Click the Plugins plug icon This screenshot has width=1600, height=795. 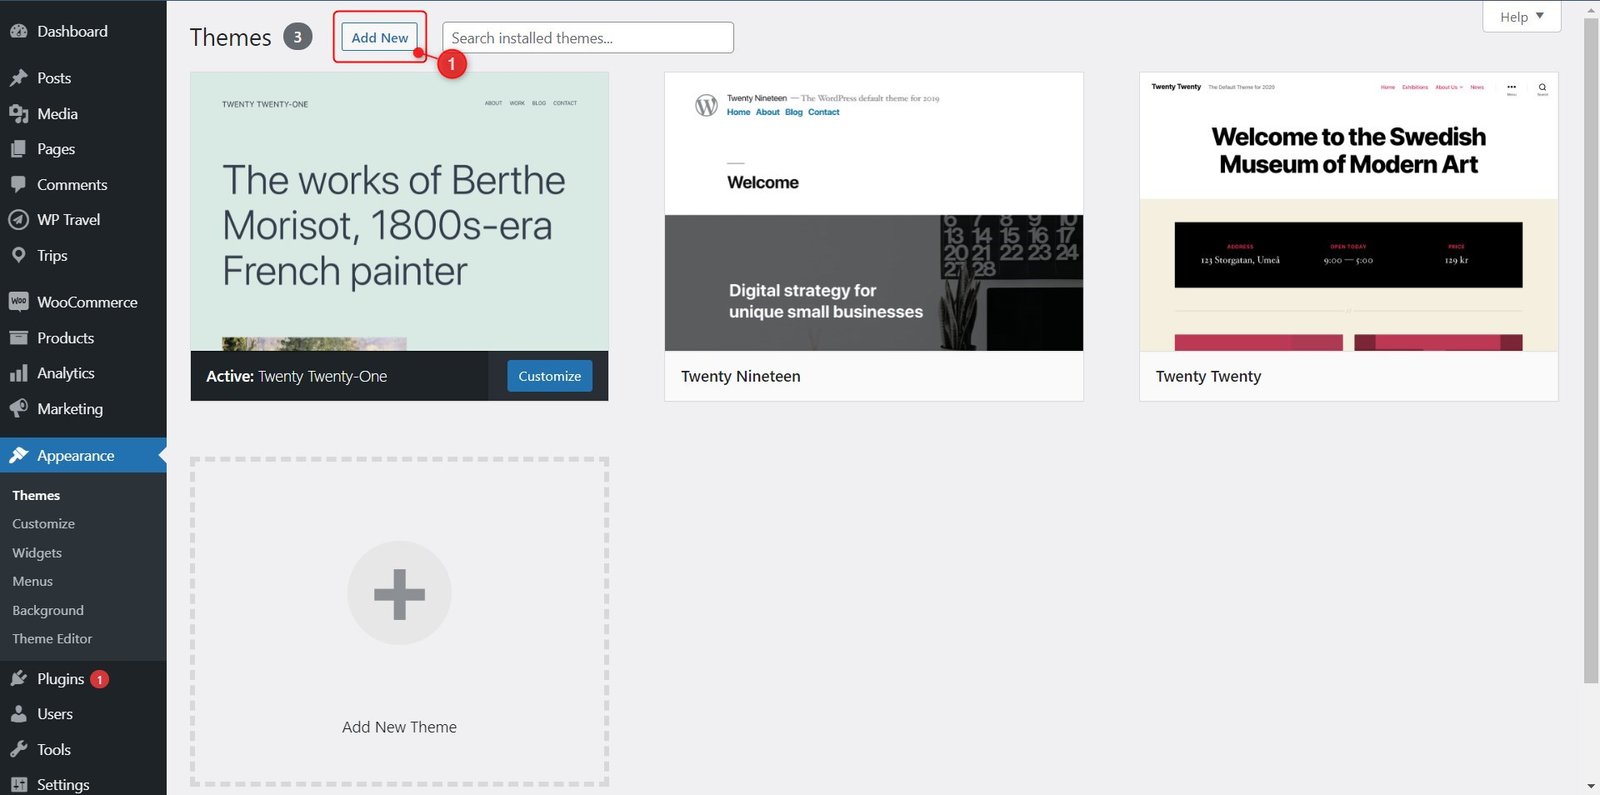point(18,679)
